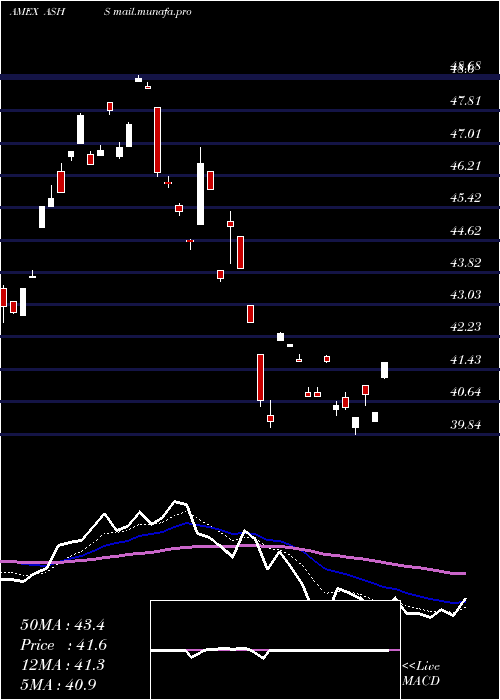Click inside the MACD inset chart box
The height and width of the screenshot is (700, 500).
275,650
